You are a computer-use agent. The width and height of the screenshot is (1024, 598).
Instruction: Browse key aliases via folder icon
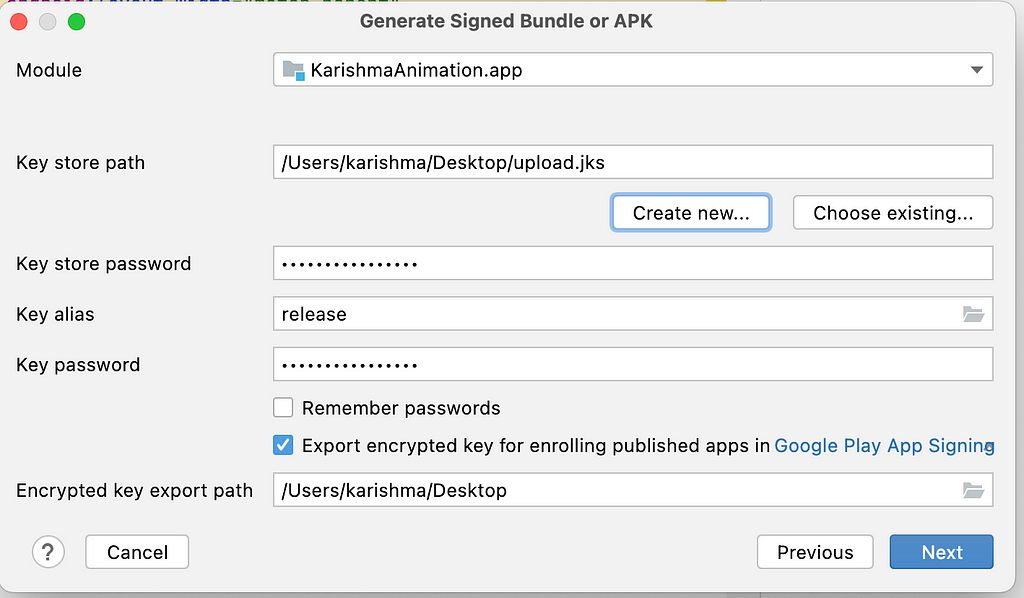click(973, 314)
